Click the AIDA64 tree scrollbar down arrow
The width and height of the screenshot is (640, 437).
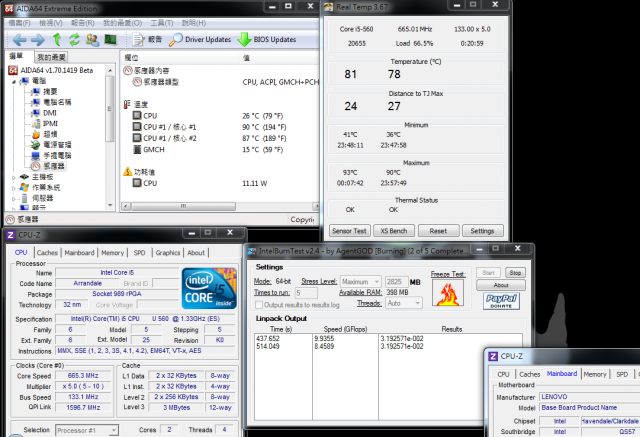pyautogui.click(x=109, y=205)
